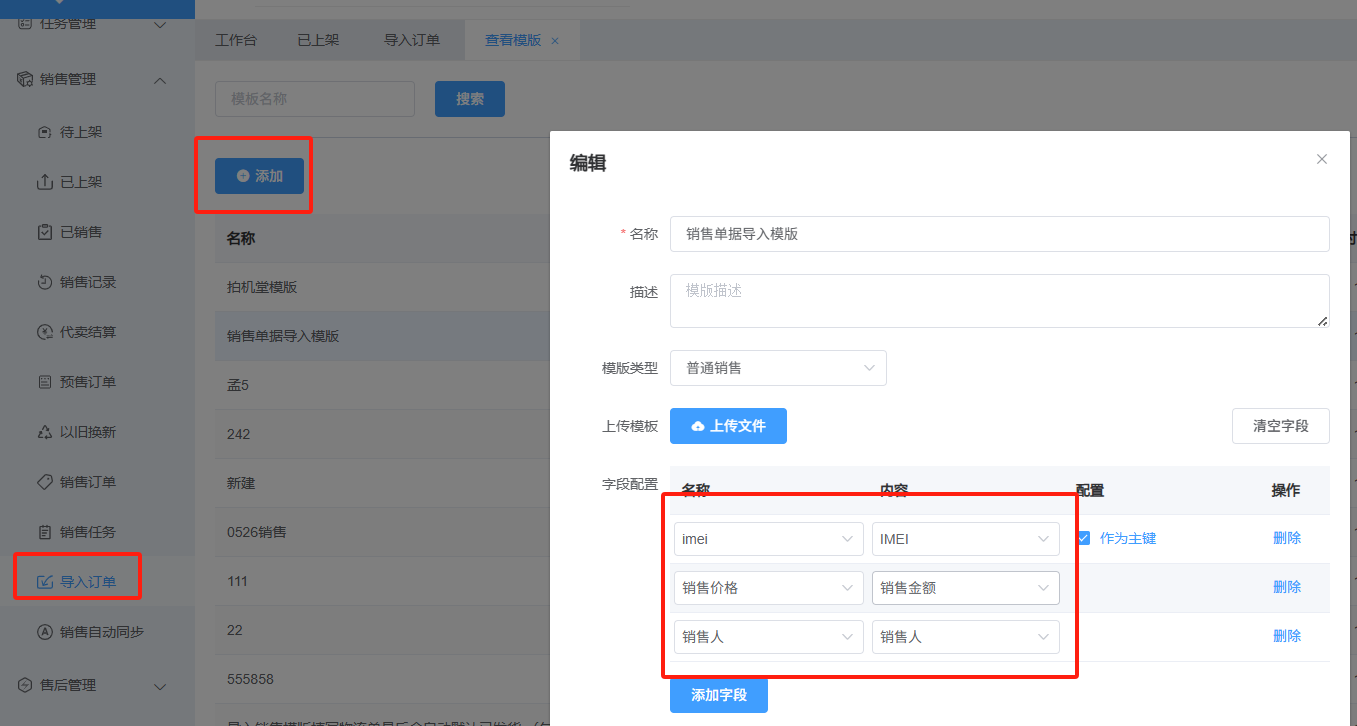Click the 销售订单 tag icon
1357x726 pixels.
[44, 482]
